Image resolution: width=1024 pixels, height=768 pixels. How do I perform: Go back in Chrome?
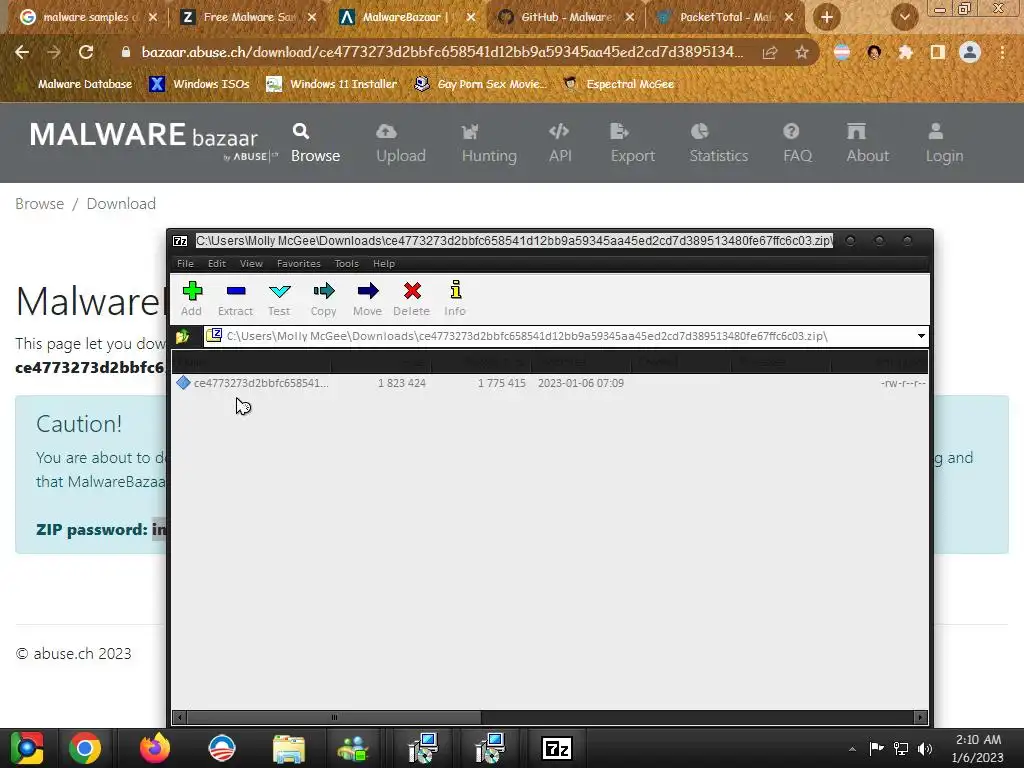click(22, 52)
